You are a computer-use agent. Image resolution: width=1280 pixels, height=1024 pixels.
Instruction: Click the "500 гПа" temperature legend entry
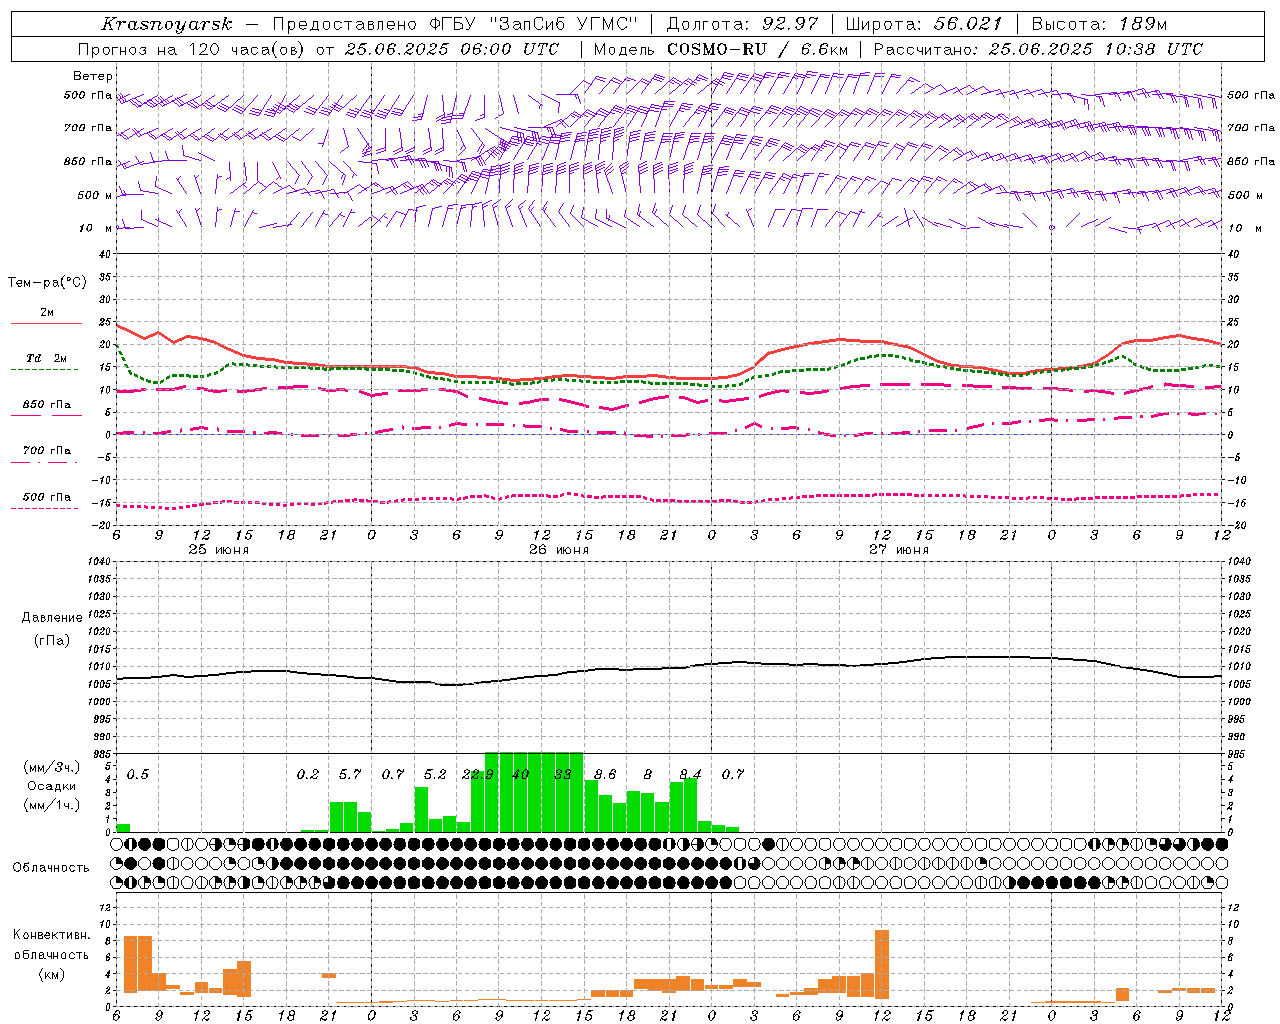pyautogui.click(x=46, y=497)
